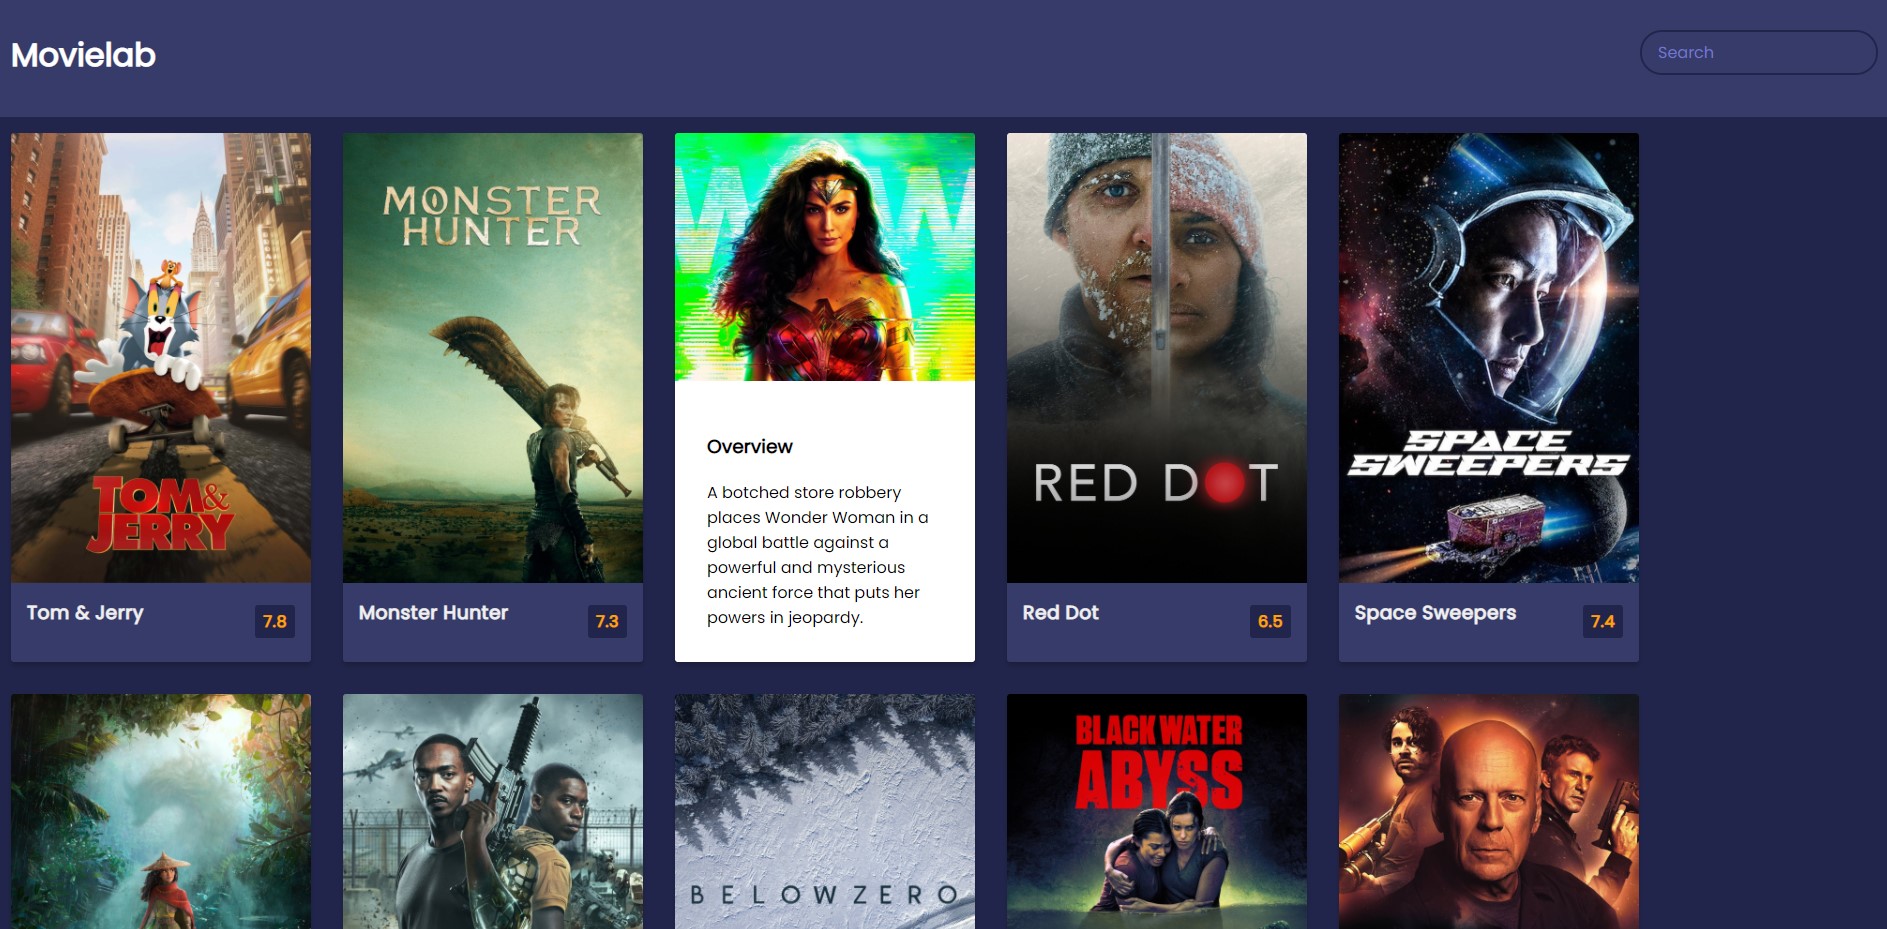
Task: Click the 7.4 rating badge
Action: click(1603, 621)
